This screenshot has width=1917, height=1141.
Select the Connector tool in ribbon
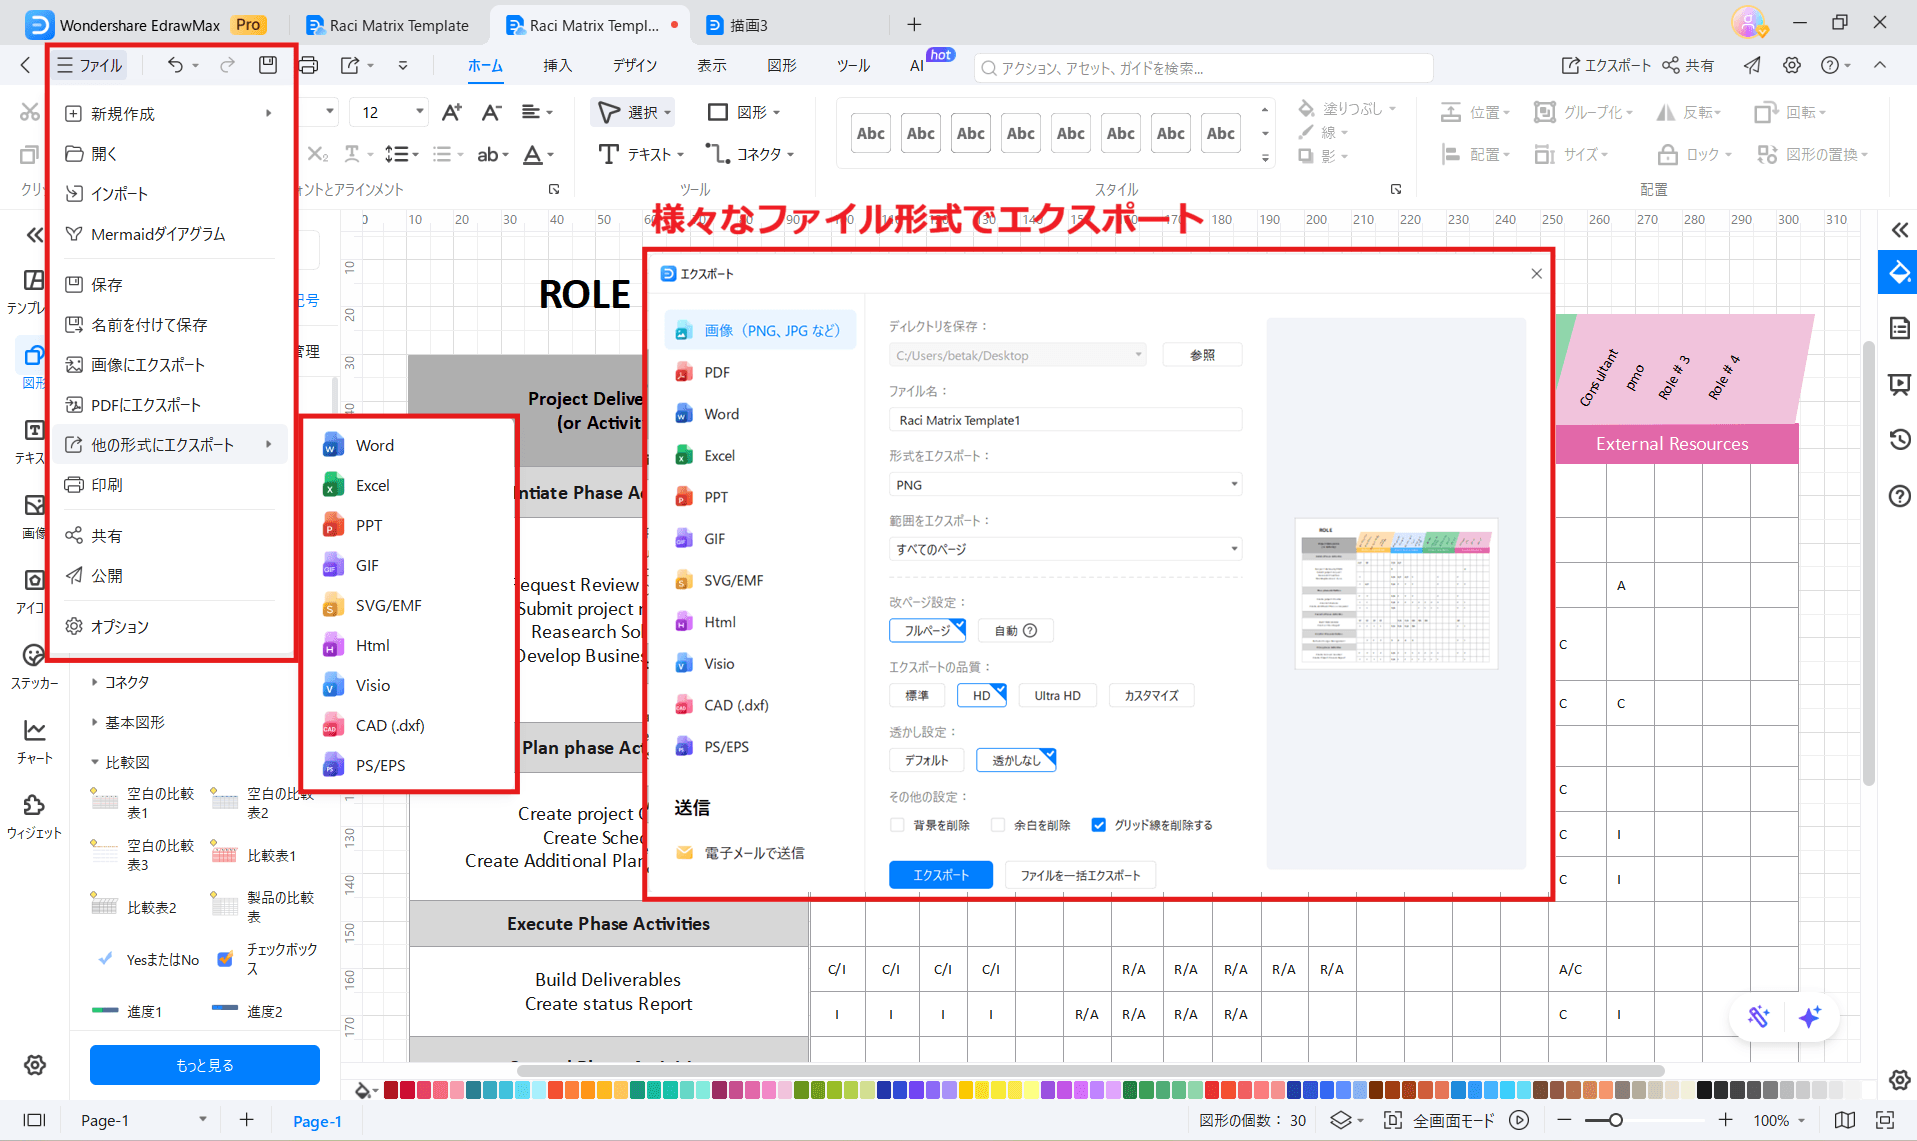[749, 154]
